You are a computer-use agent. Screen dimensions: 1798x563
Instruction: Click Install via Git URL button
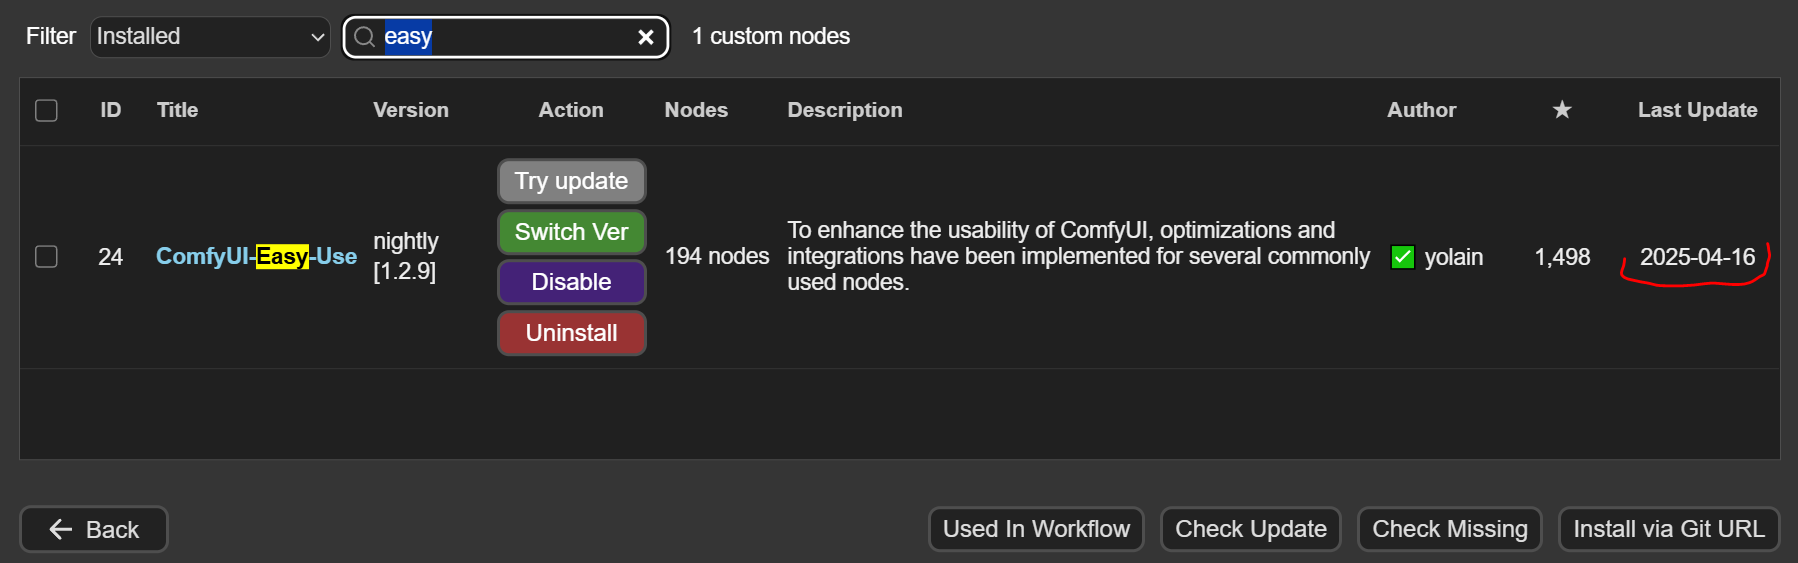click(1669, 529)
